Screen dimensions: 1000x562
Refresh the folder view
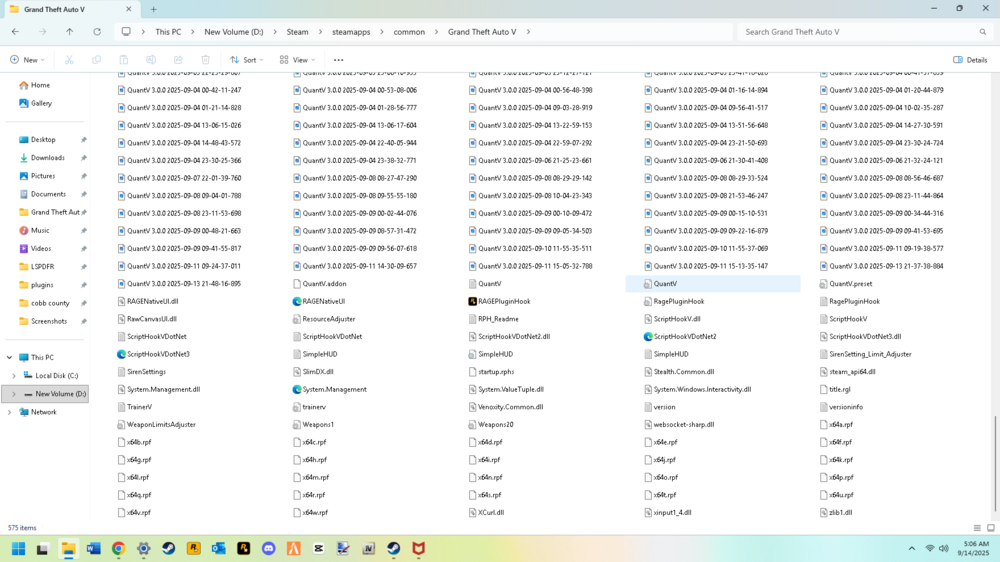(x=97, y=32)
